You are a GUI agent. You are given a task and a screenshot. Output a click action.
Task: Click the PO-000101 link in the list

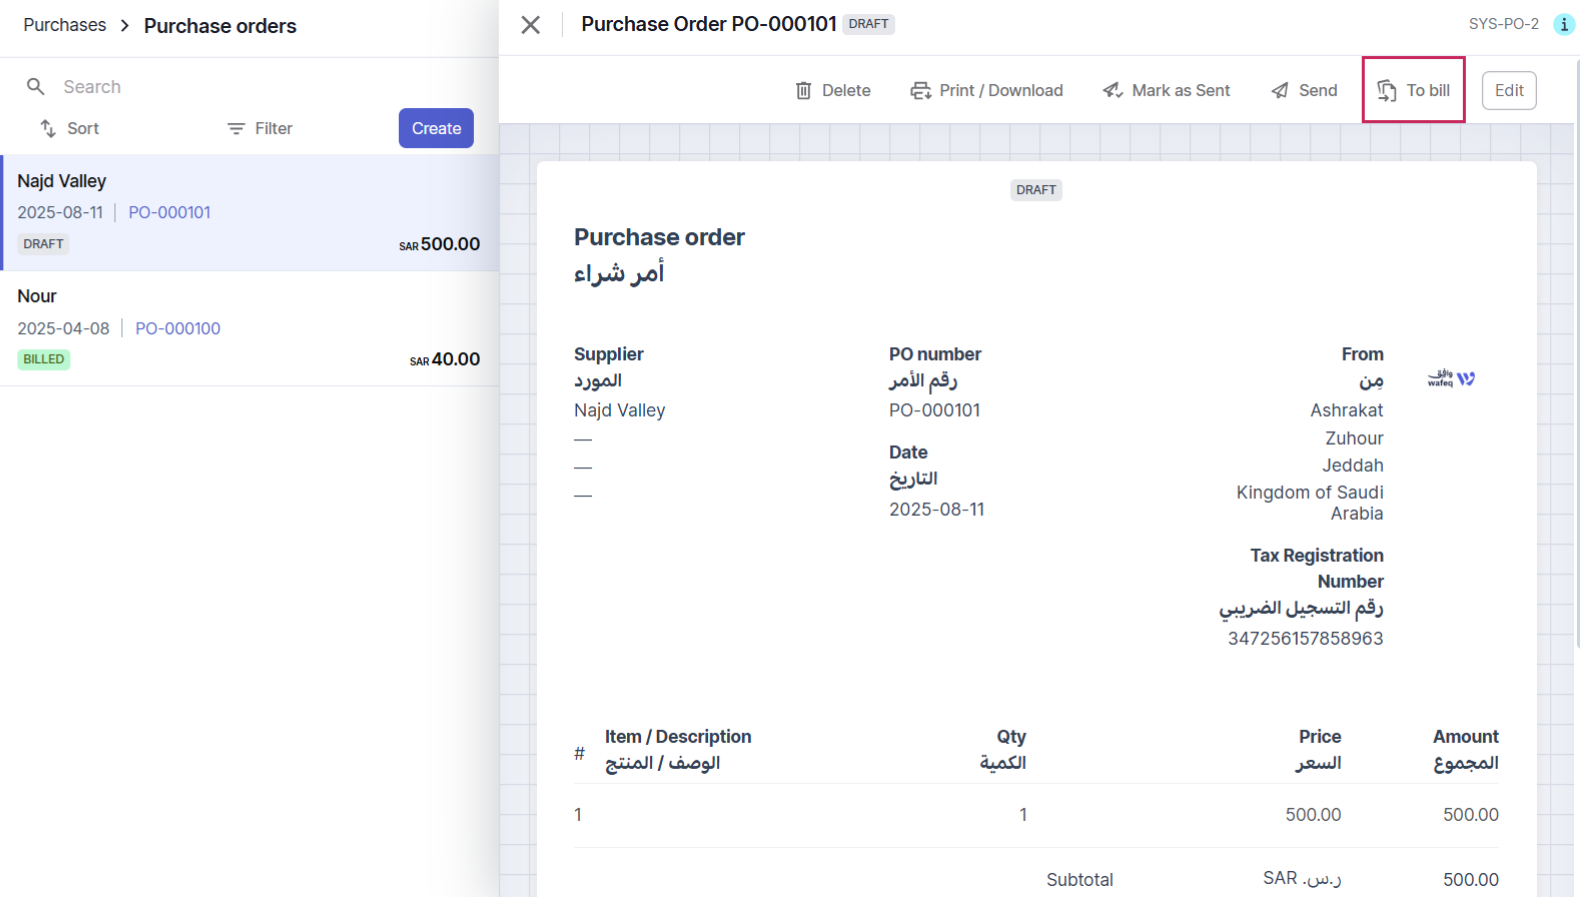point(169,212)
